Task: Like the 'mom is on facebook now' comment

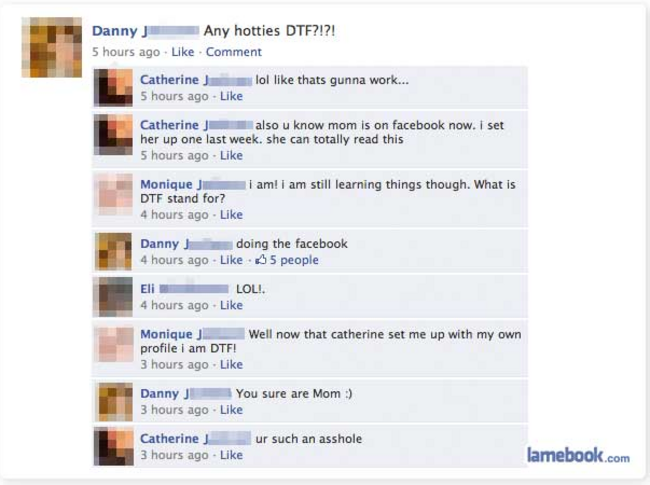Action: tap(231, 155)
